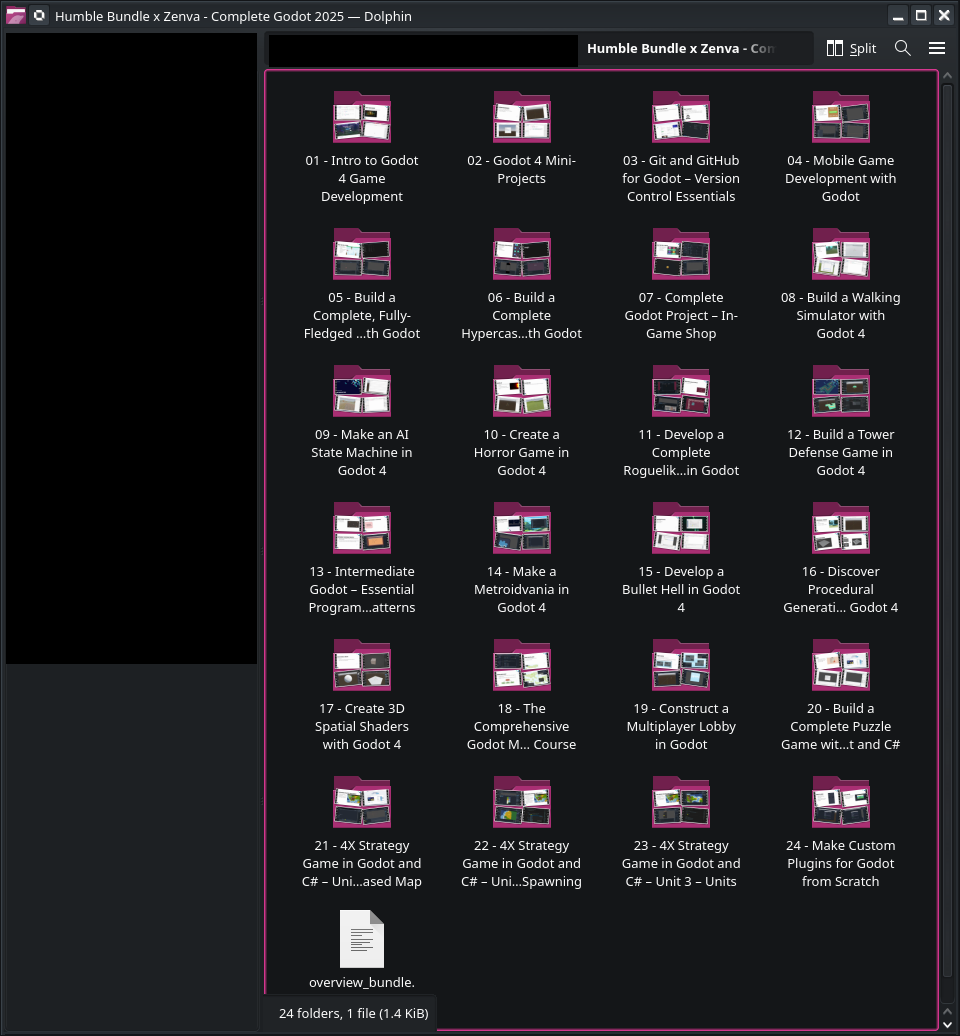Open folder icon 10 - Create a Horror Game
This screenshot has width=960, height=1036.
(x=521, y=391)
